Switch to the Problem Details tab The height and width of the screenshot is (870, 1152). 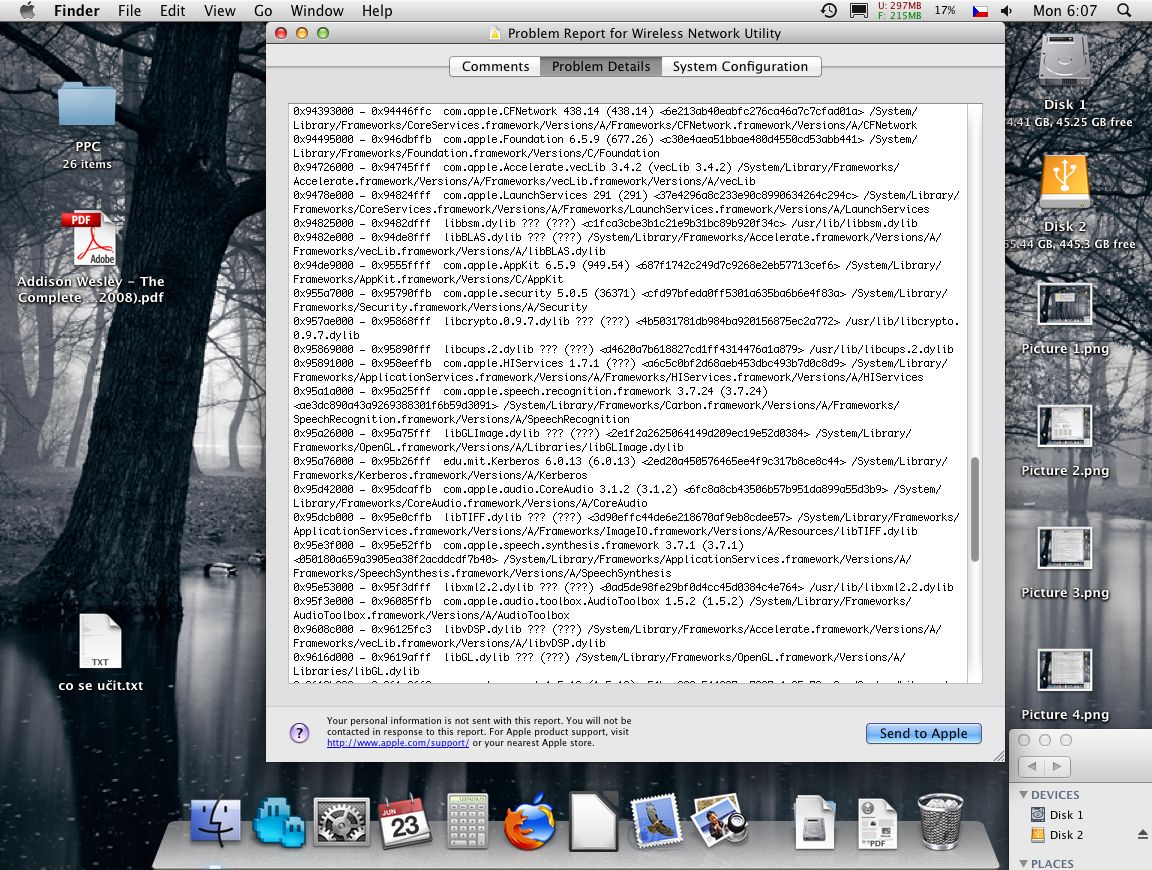[x=601, y=66]
